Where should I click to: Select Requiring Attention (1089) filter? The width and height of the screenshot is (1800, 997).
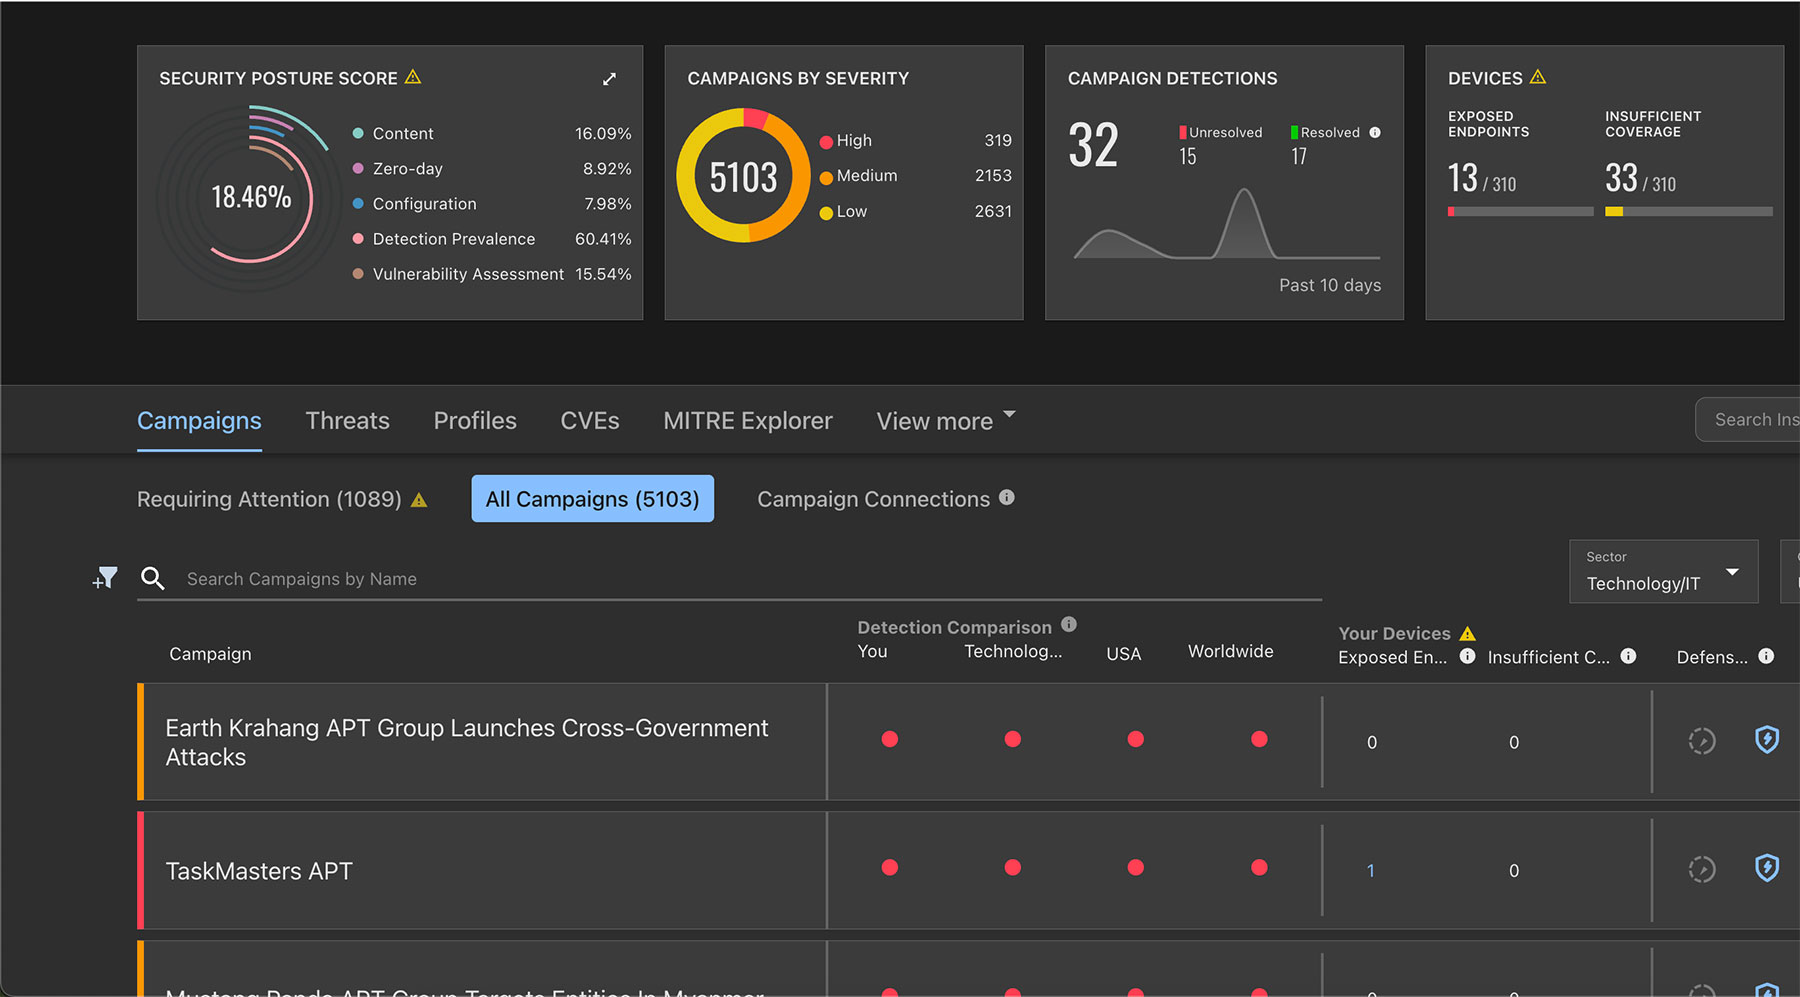(269, 499)
